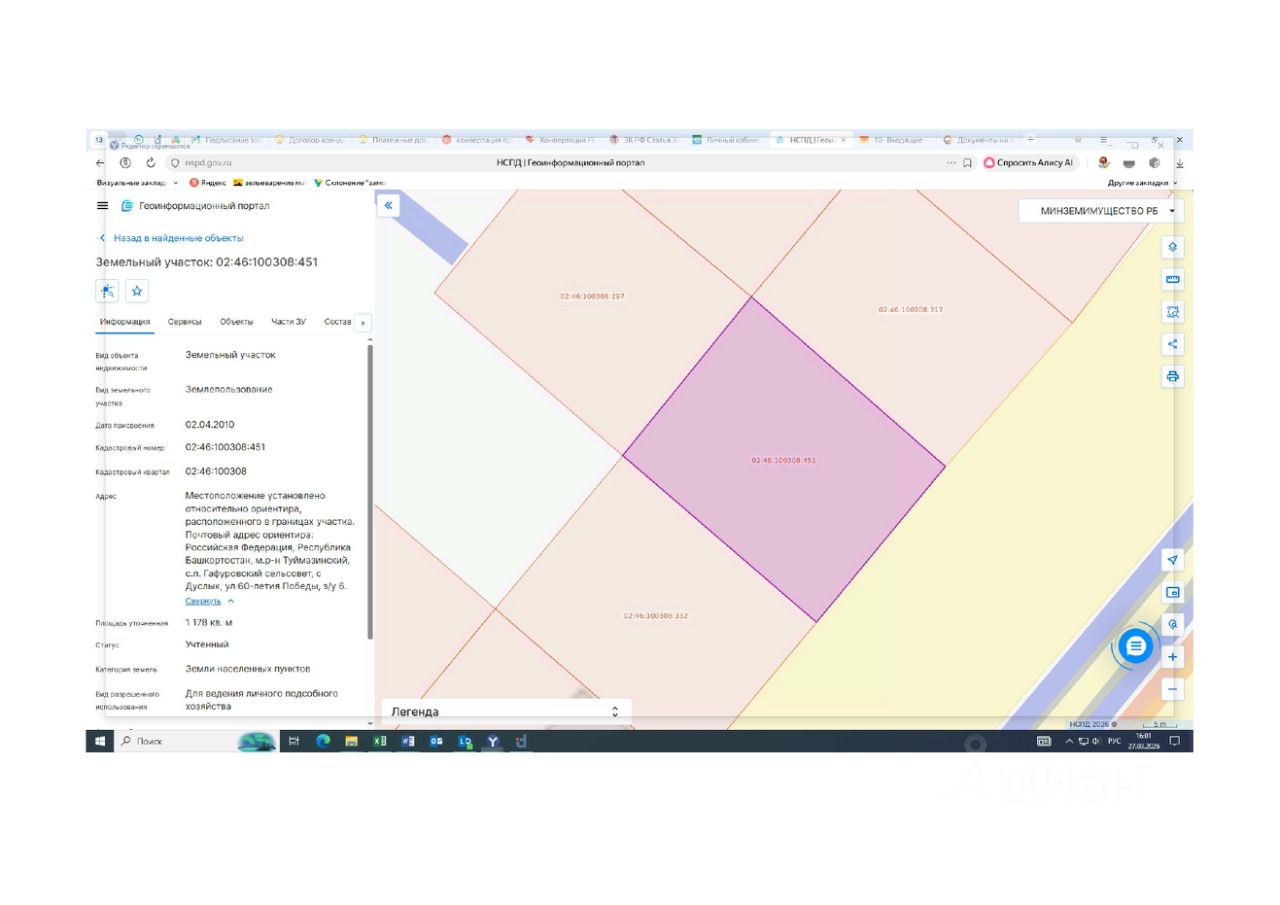Select parcel 02:46:100308:332 on map

pos(655,615)
